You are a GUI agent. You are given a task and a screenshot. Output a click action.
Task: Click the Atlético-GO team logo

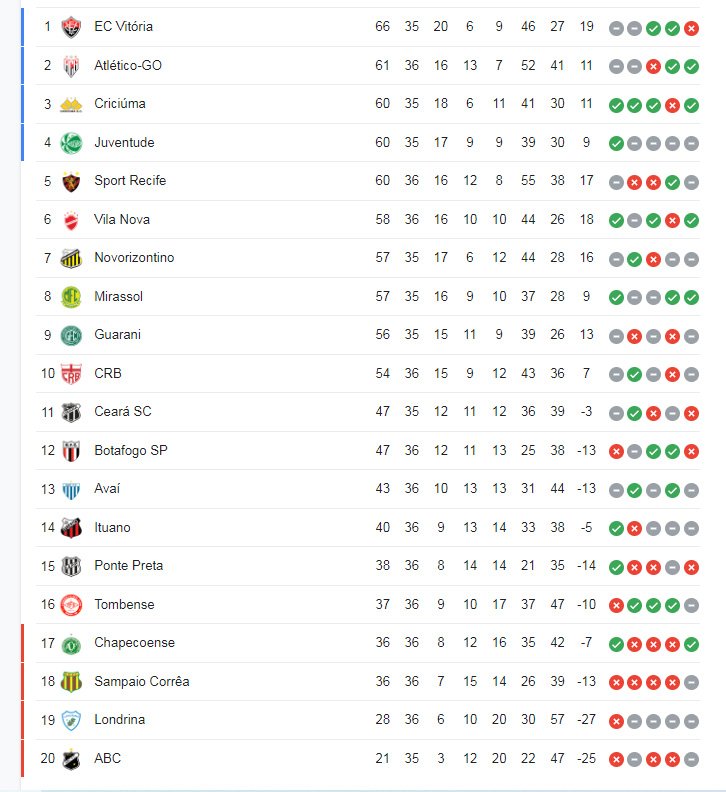[71, 66]
